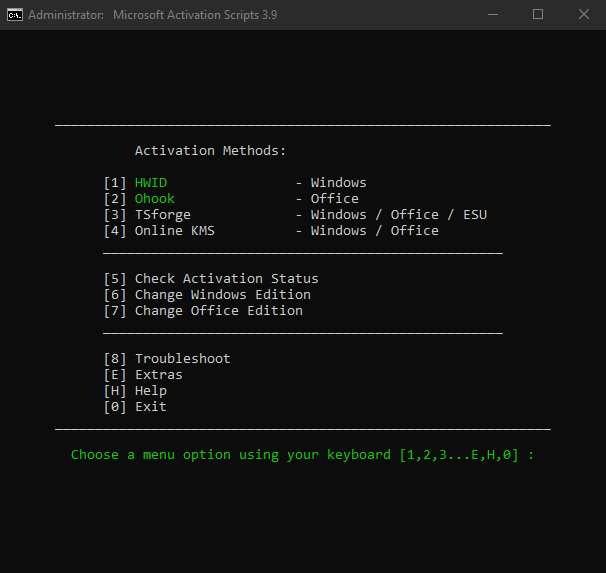The height and width of the screenshot is (573, 606).
Task: Select the Ohook Office activation entry
Action: (x=155, y=199)
